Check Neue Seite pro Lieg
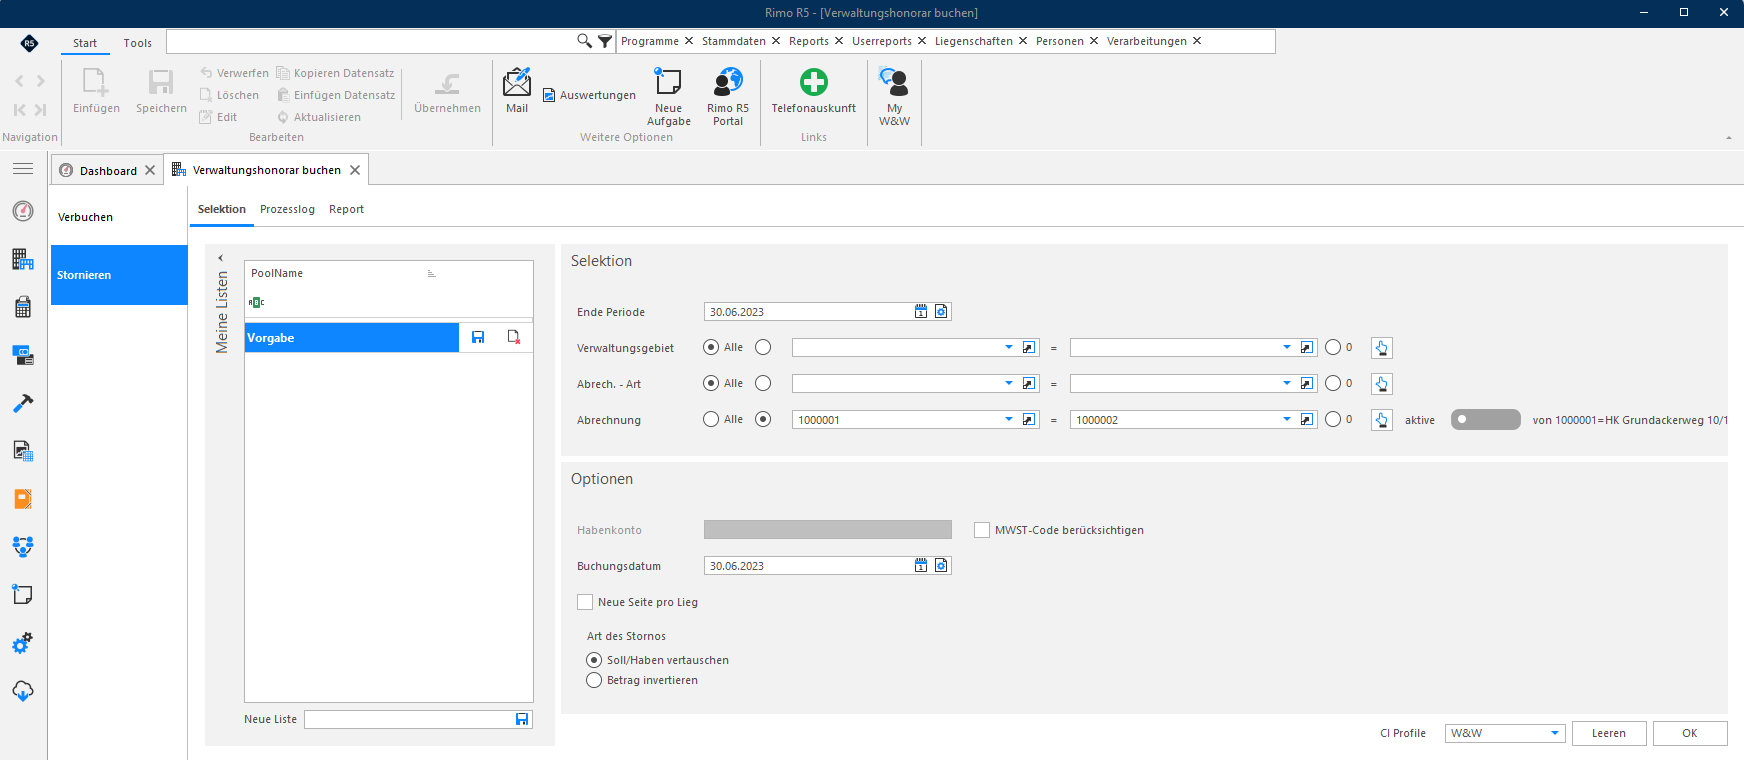 click(585, 602)
